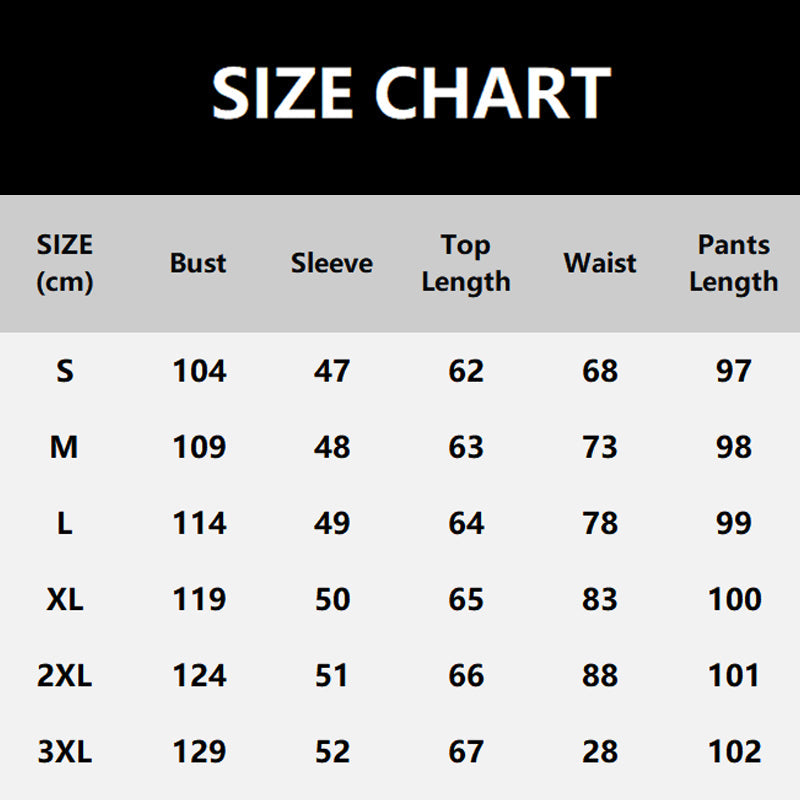Click the Waist column header

[x=600, y=263]
